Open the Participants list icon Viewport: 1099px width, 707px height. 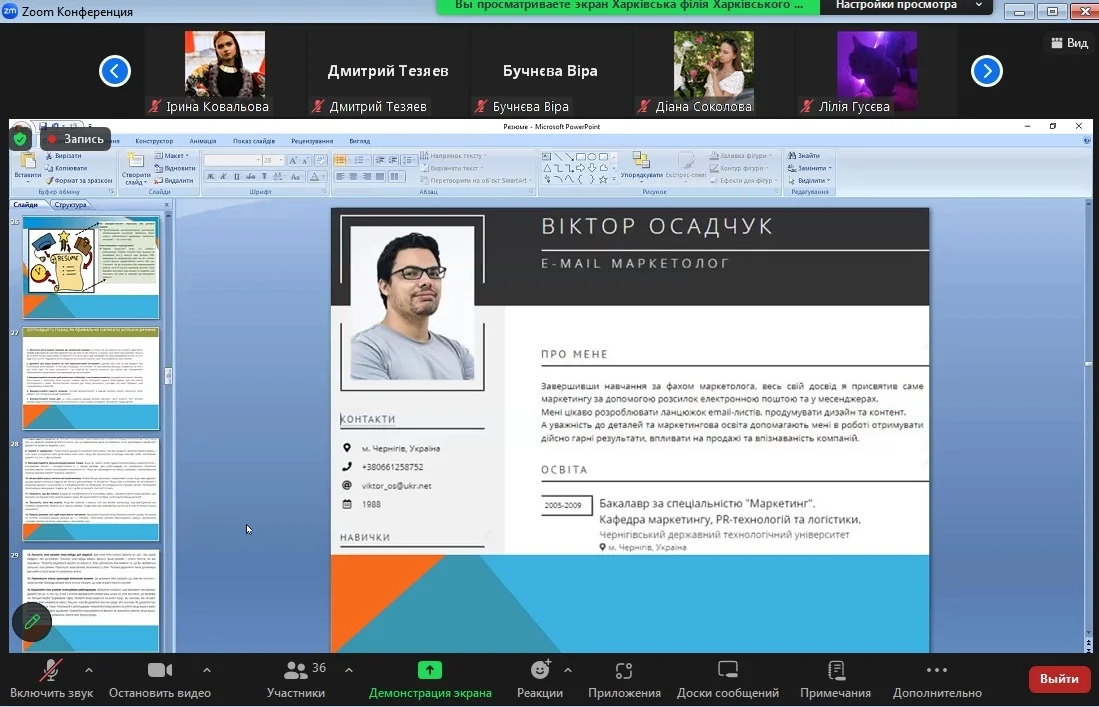pyautogui.click(x=296, y=670)
